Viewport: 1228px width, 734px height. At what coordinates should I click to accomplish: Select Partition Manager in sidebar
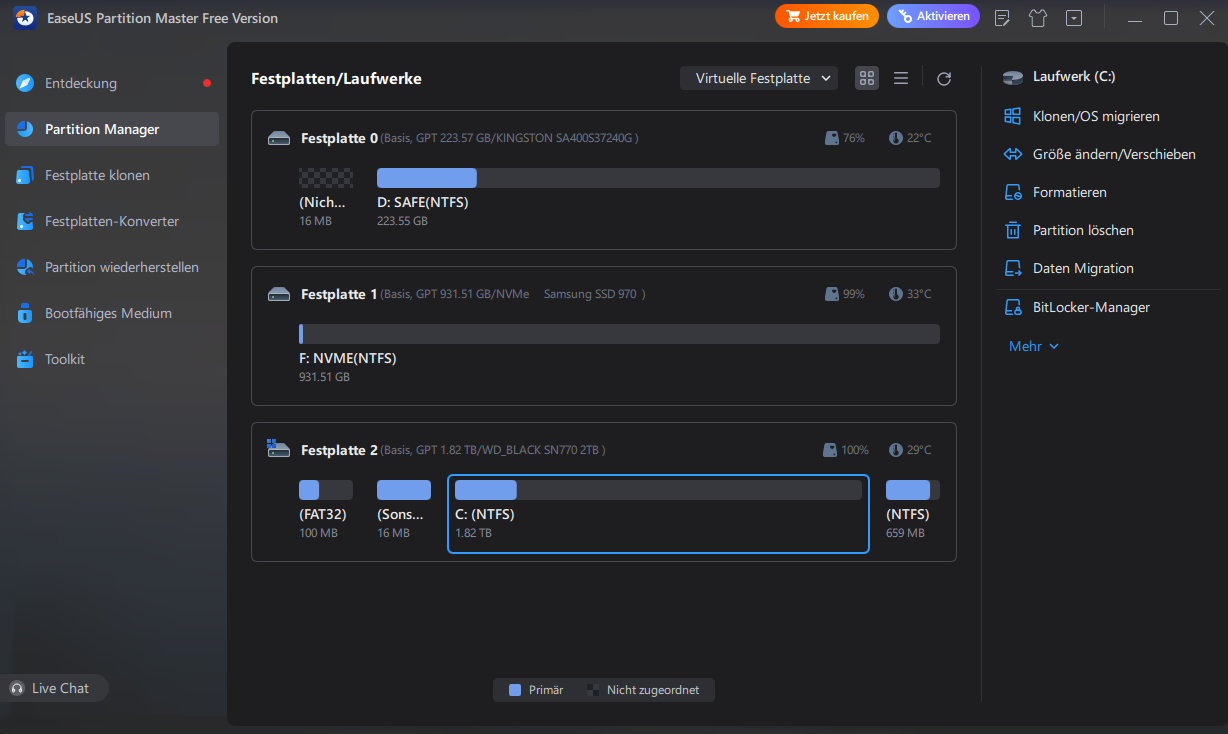(112, 129)
